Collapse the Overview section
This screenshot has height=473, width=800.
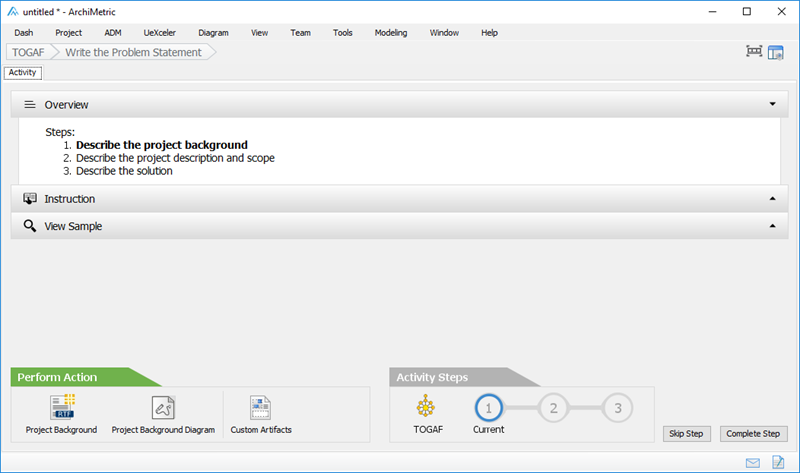772,104
